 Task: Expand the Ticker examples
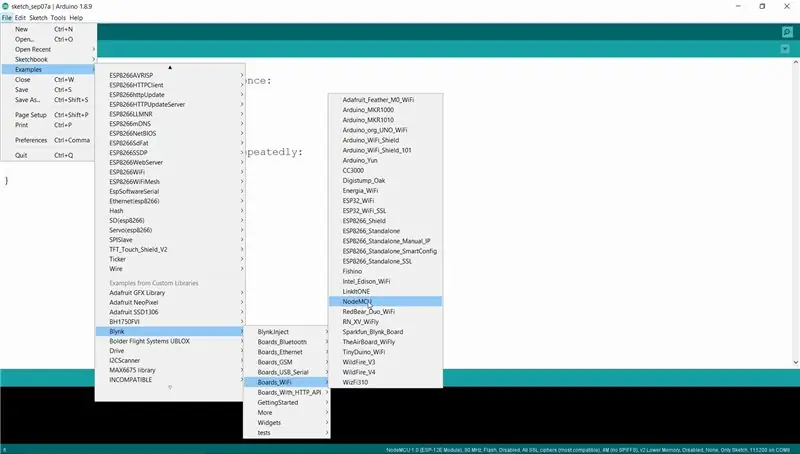(170, 259)
